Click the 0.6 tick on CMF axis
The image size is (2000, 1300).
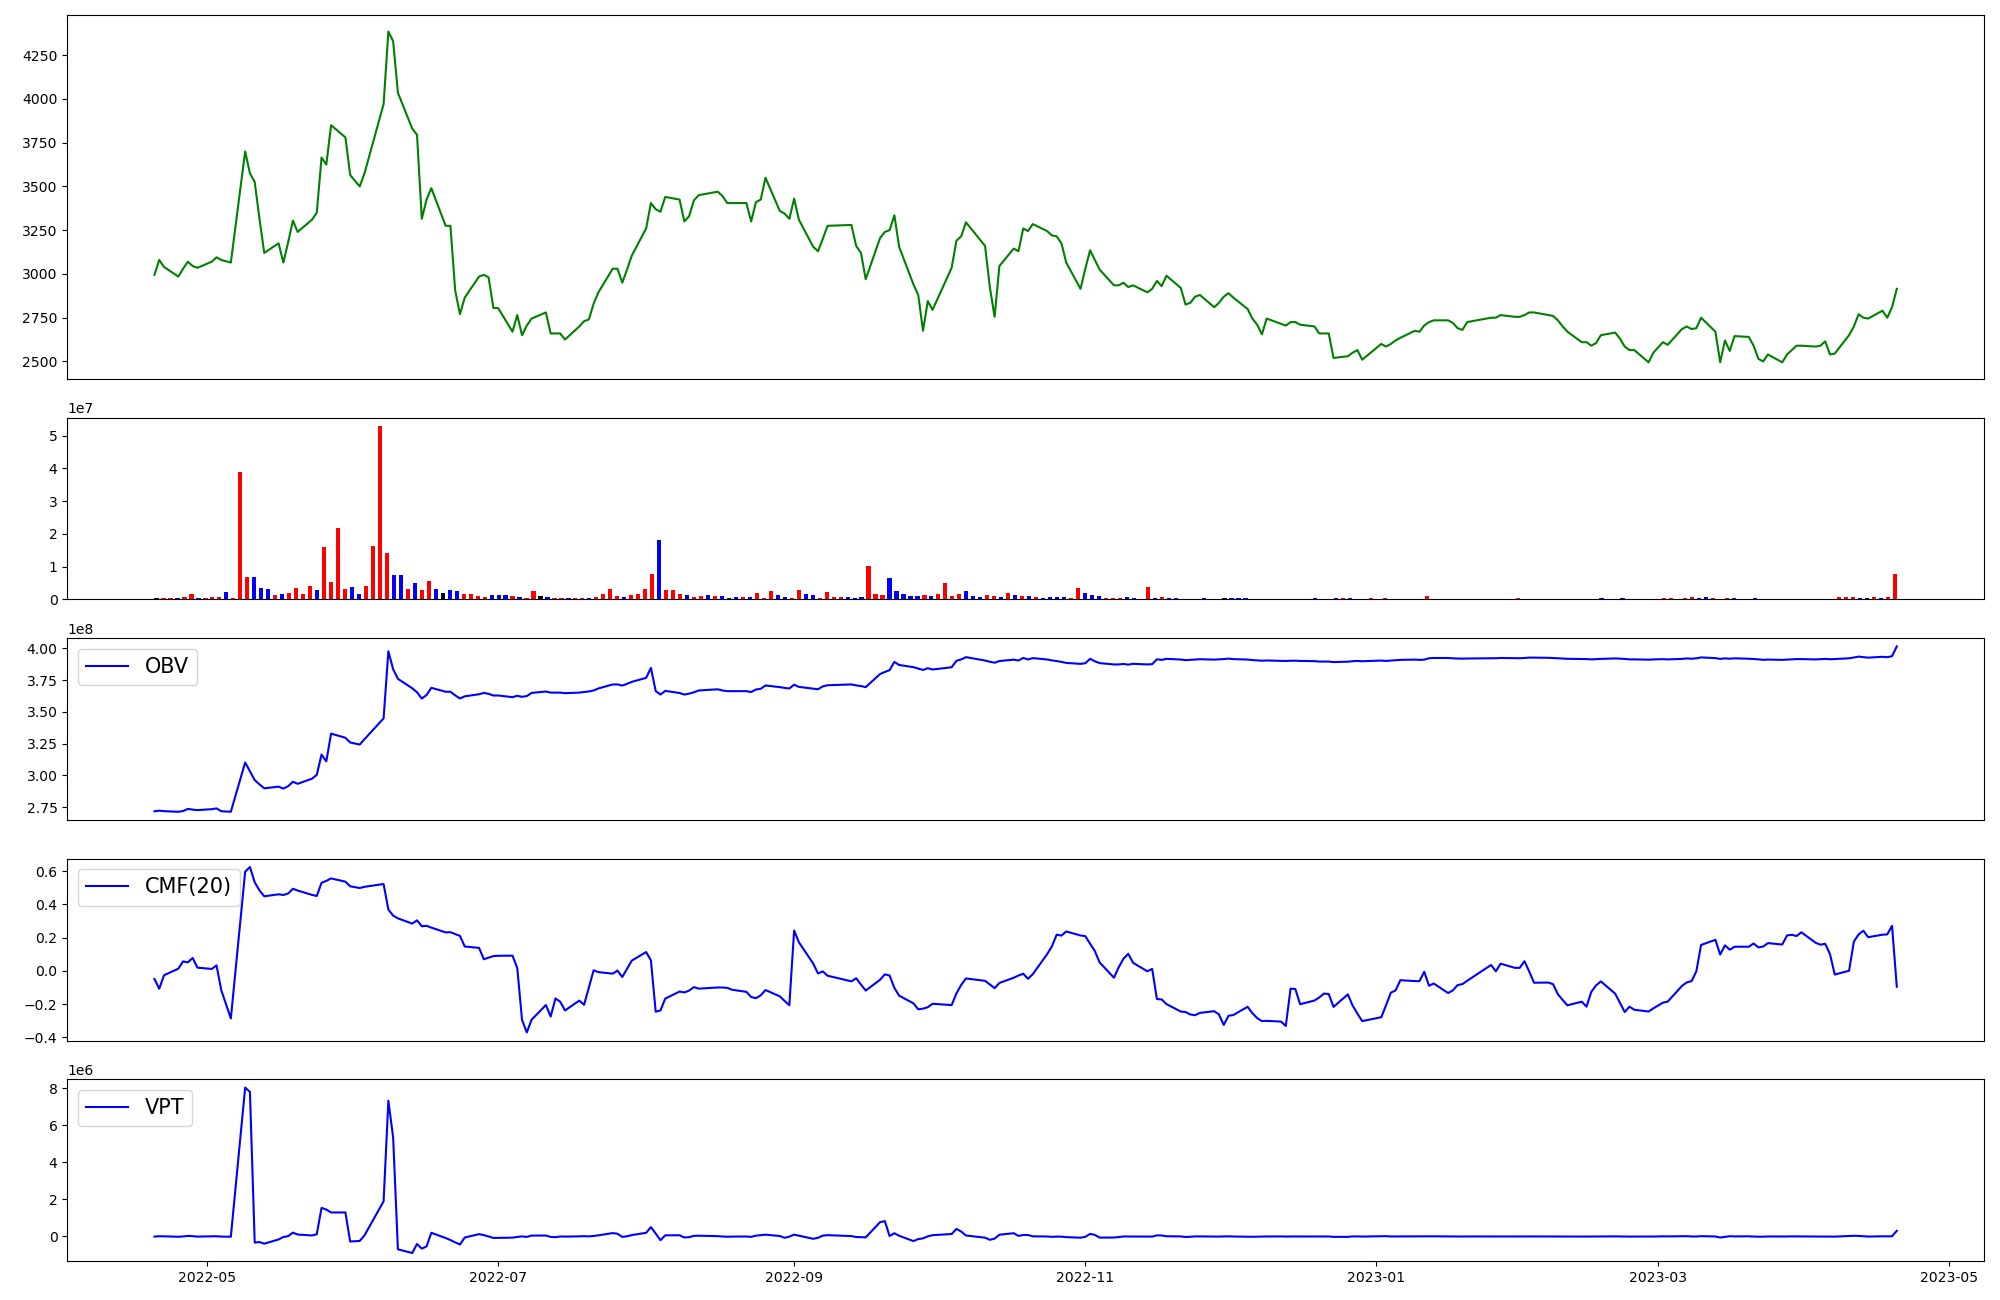pyautogui.click(x=46, y=872)
